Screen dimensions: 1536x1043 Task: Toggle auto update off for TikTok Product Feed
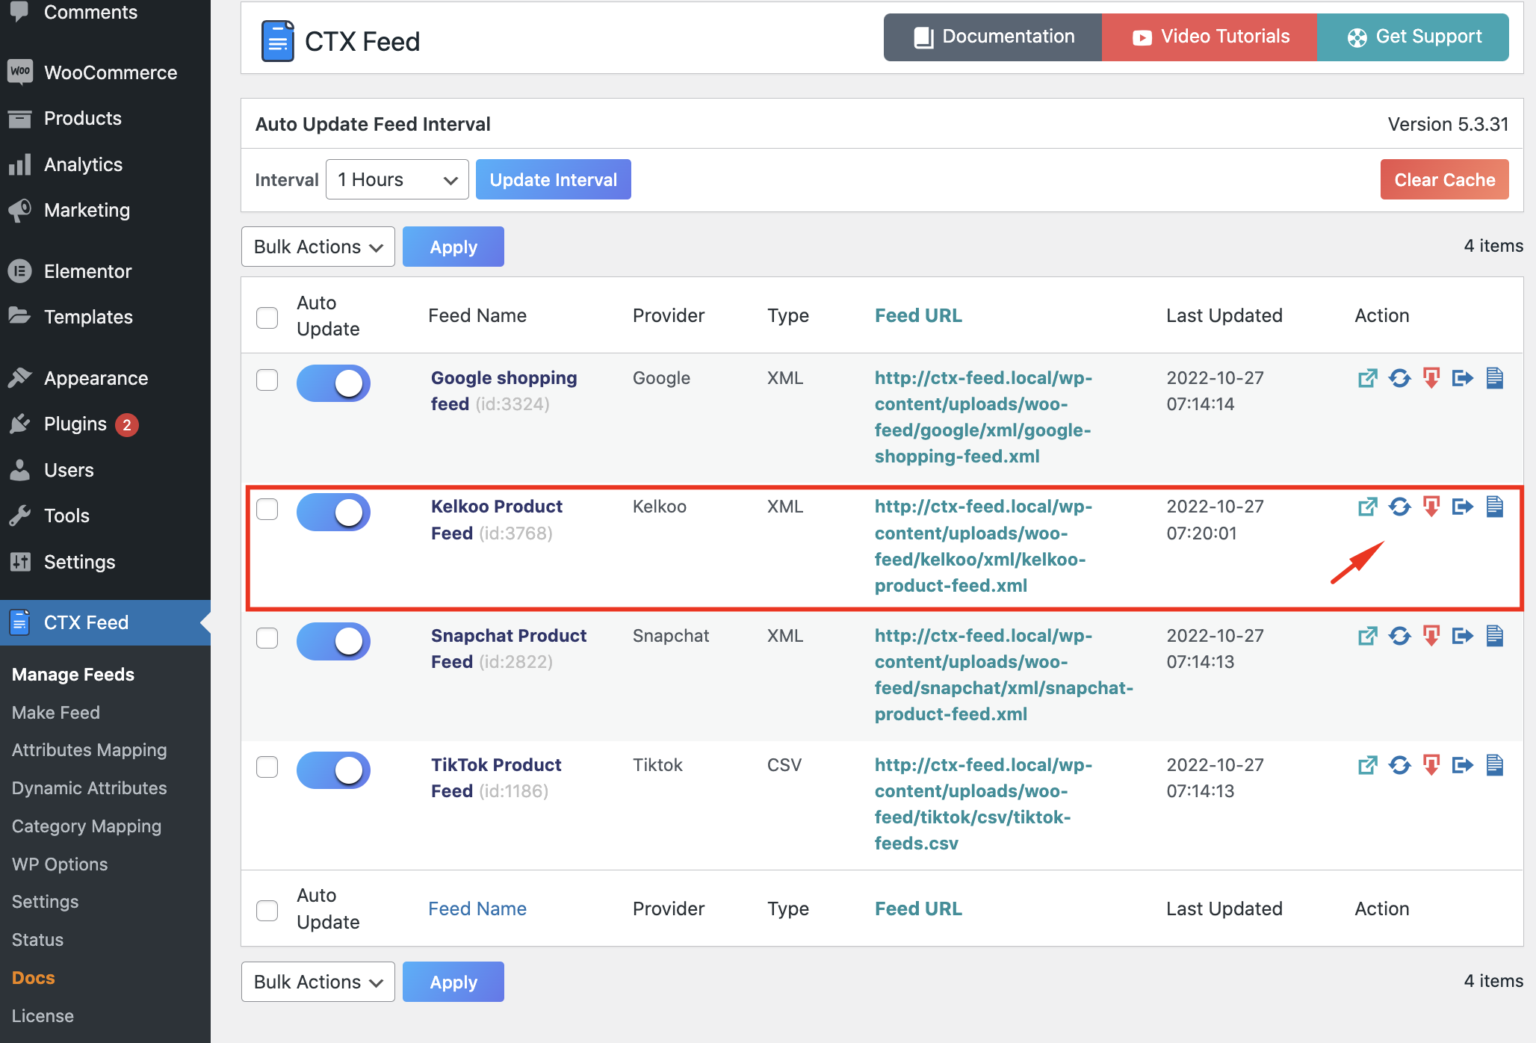tap(333, 770)
